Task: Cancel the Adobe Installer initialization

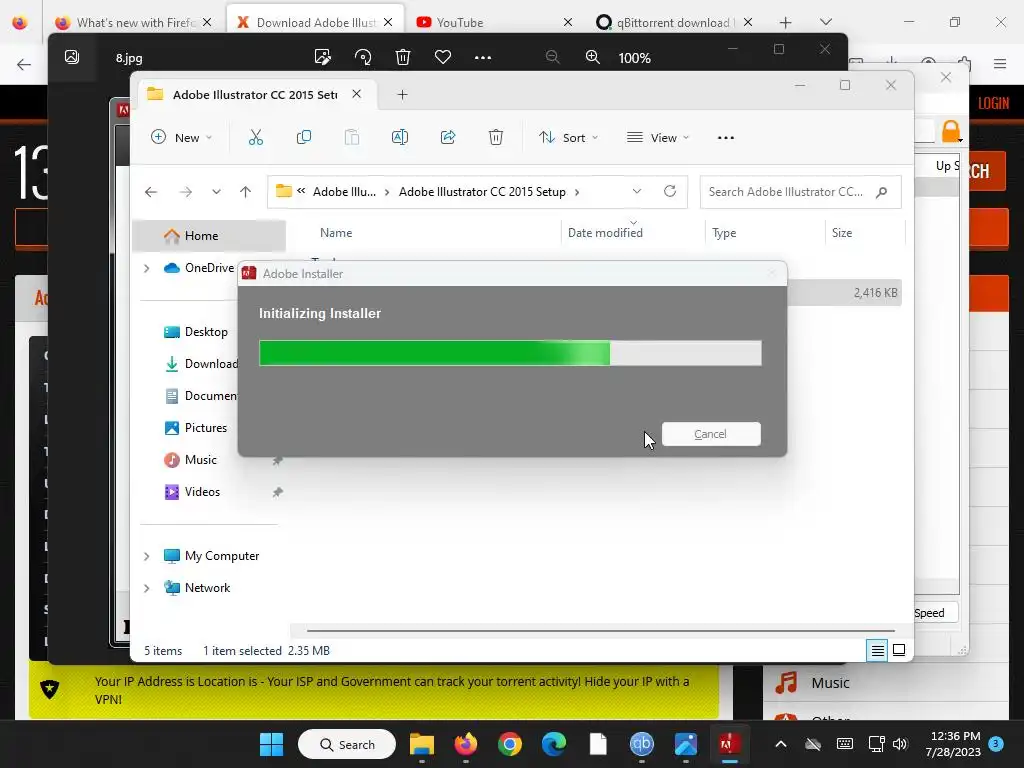Action: click(711, 434)
